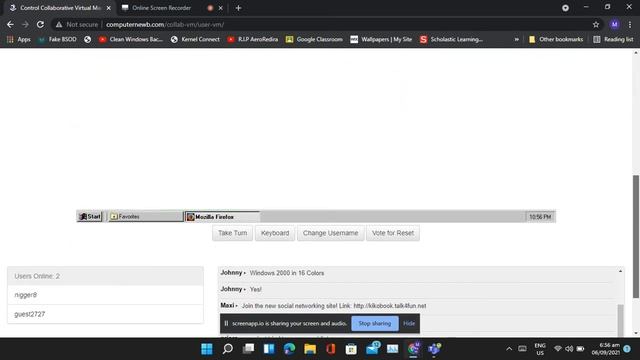
Task: Open a new browser tab
Action: 238,8
